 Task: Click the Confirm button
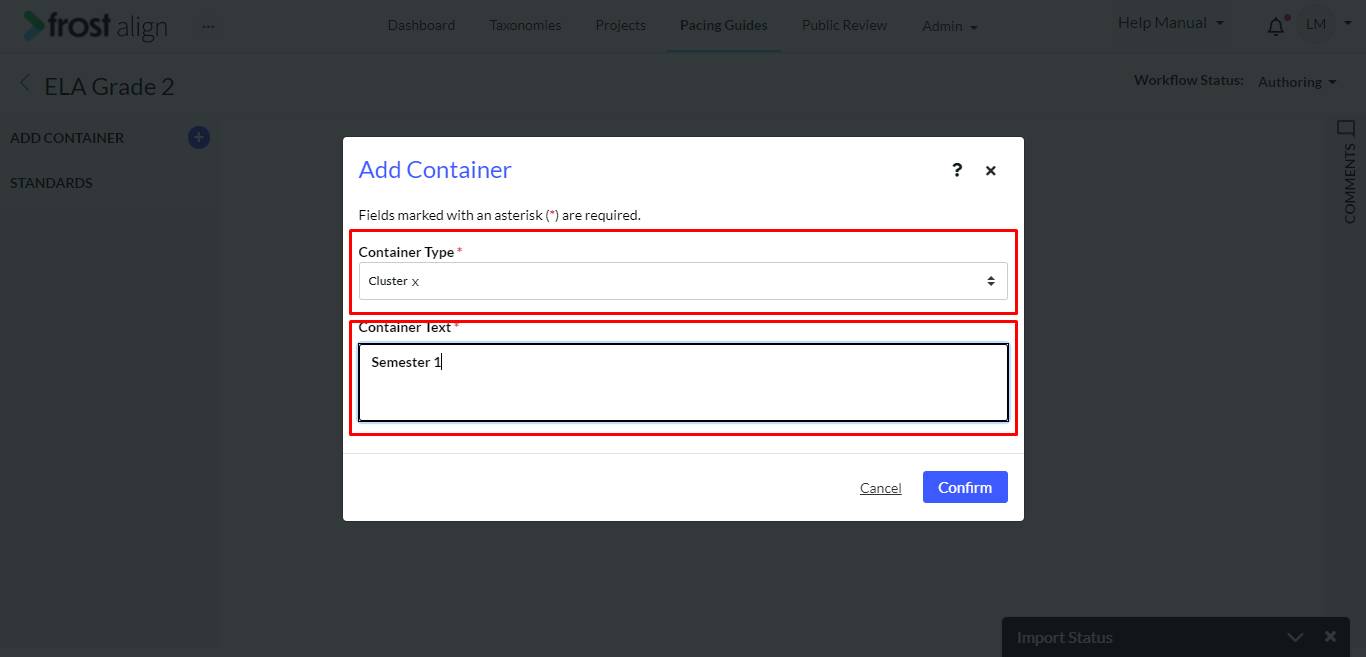click(x=965, y=487)
